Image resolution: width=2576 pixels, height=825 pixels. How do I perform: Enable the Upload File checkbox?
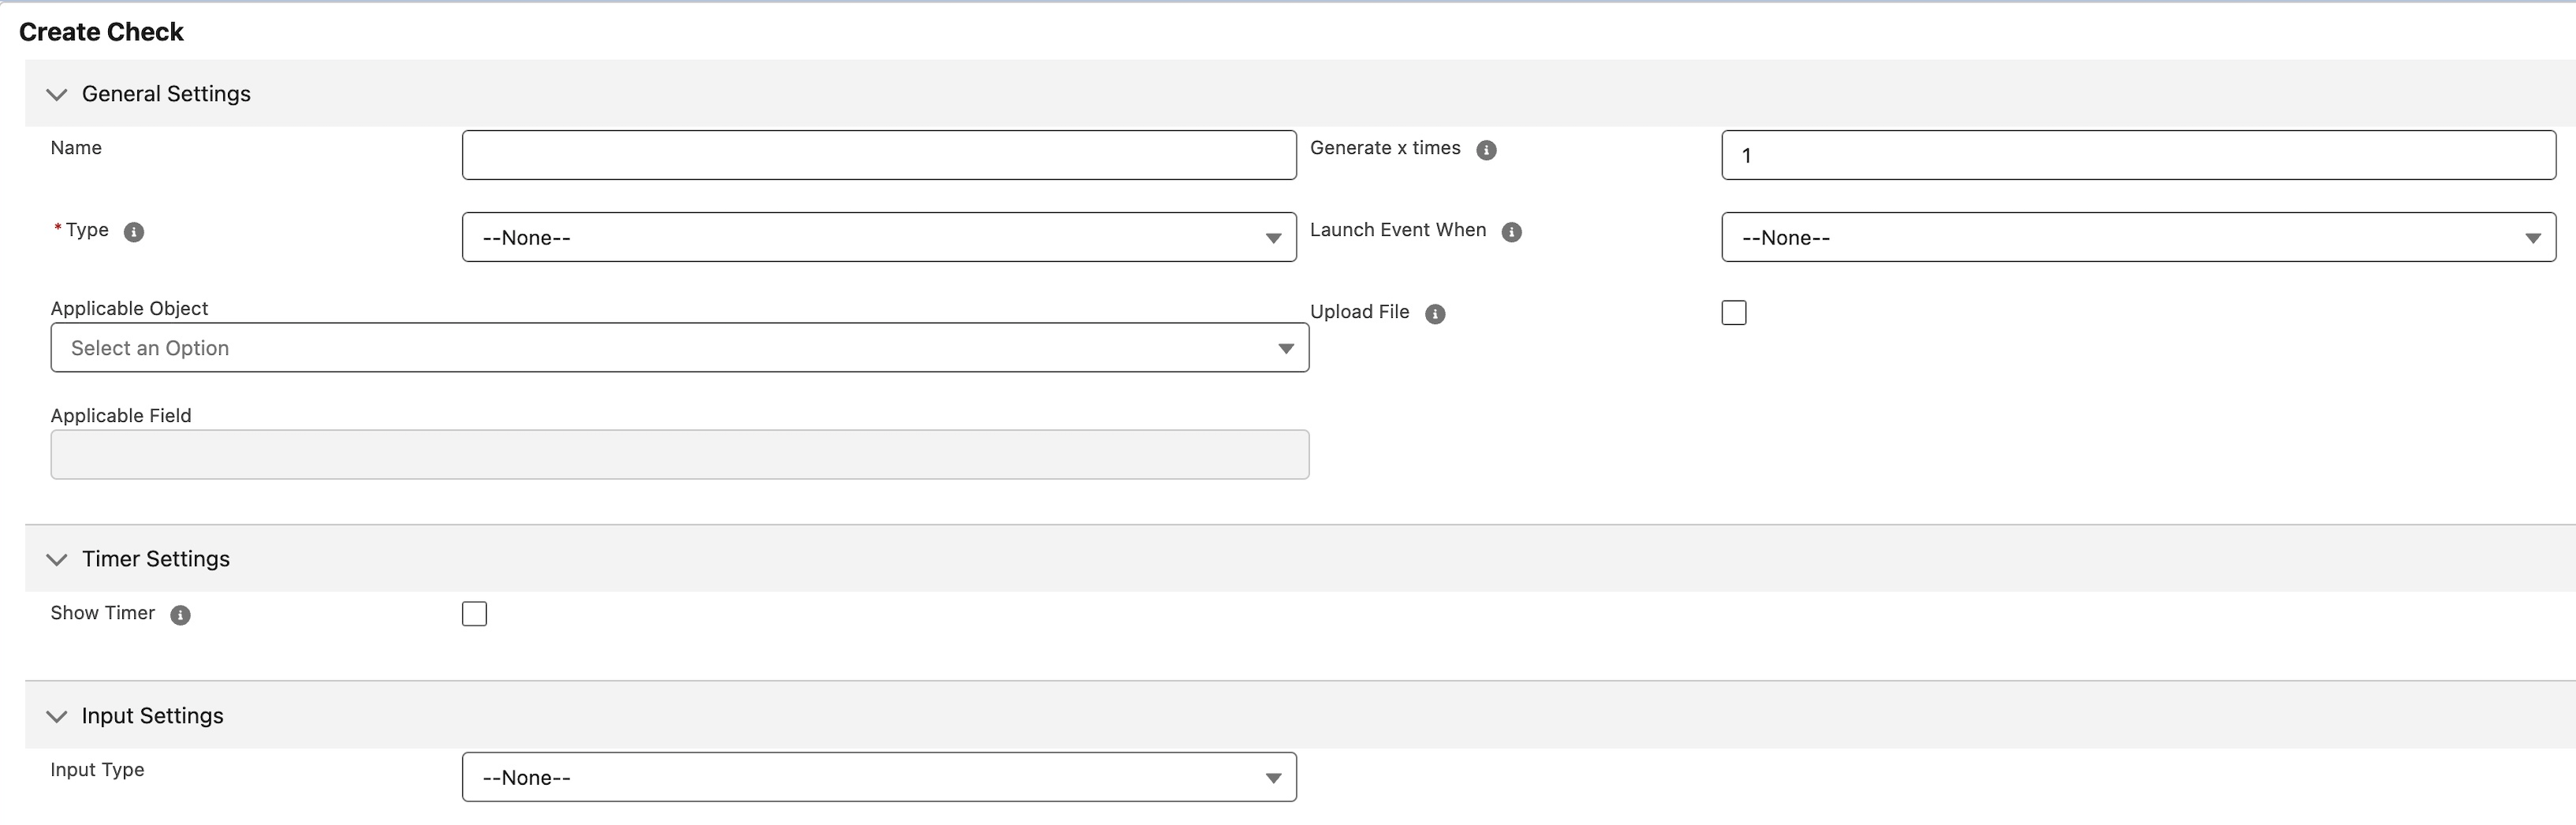(1733, 313)
